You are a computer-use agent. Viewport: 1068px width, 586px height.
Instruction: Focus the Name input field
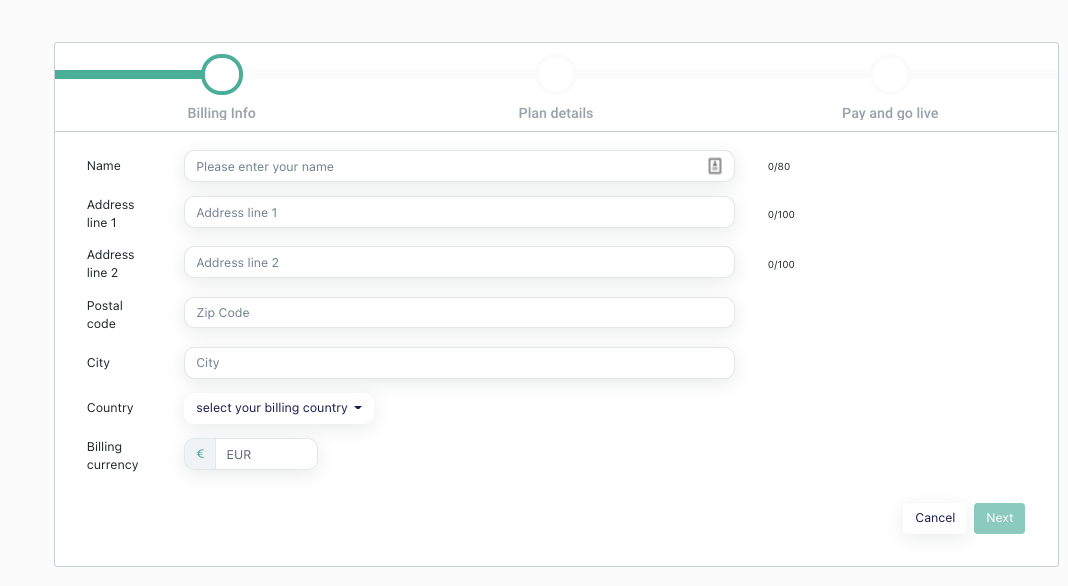(x=459, y=166)
